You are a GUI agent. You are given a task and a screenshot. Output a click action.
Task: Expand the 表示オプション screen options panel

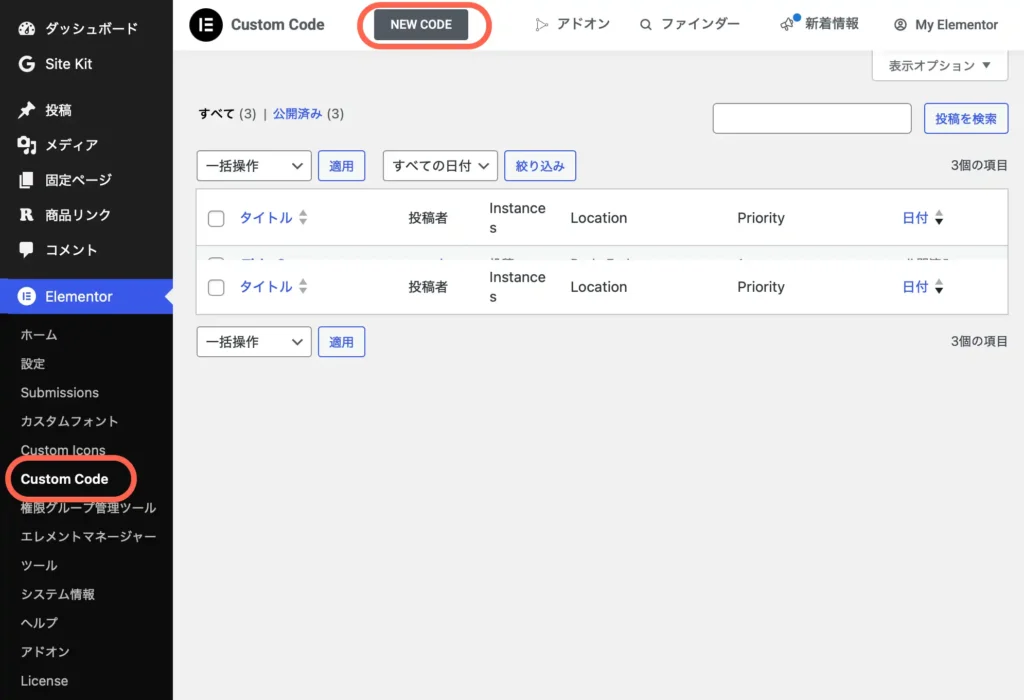coord(940,65)
